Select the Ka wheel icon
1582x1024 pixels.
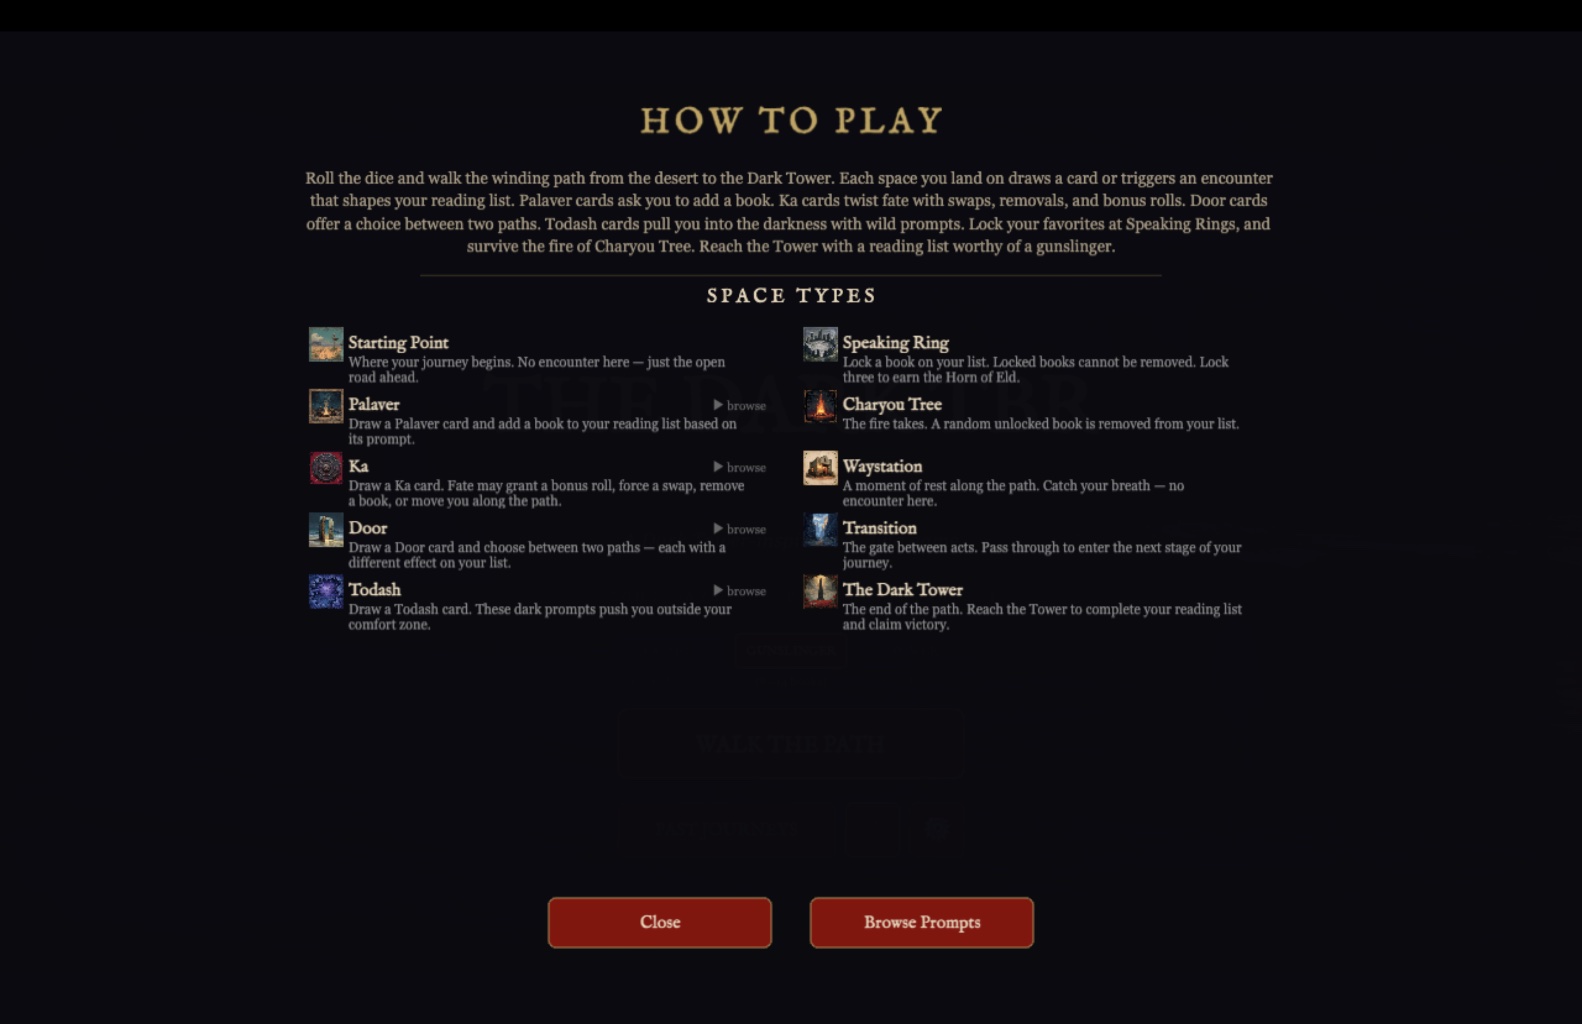tap(326, 468)
